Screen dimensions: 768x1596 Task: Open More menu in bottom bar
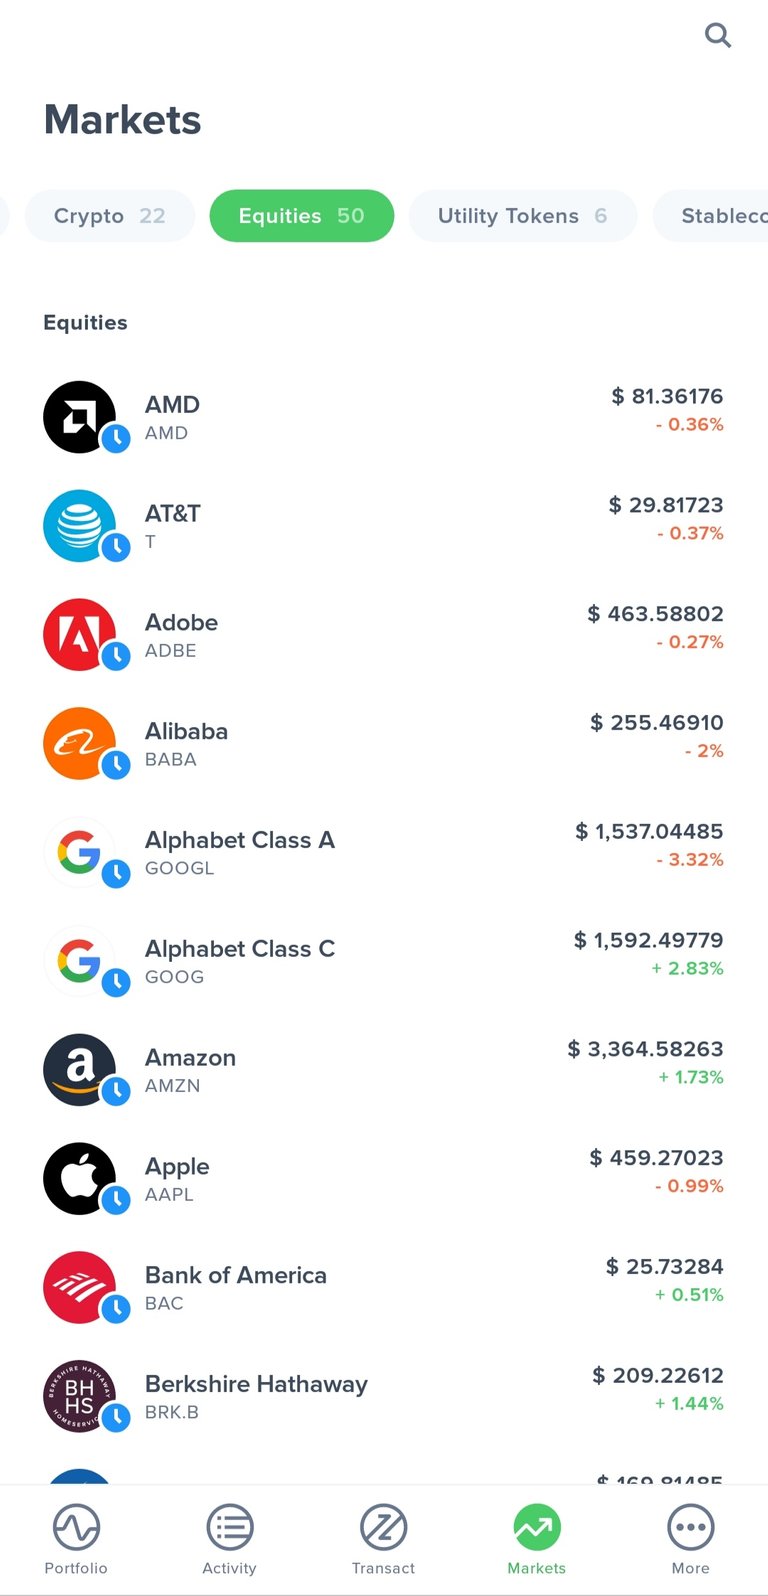coord(691,1540)
